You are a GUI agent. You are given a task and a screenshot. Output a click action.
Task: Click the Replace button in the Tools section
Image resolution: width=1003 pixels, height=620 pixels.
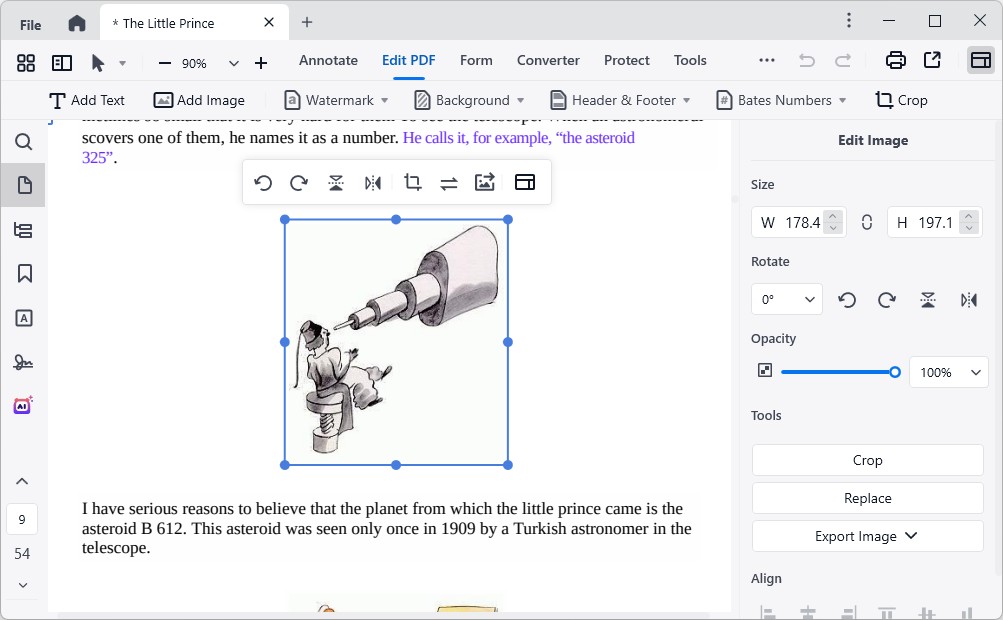point(866,498)
